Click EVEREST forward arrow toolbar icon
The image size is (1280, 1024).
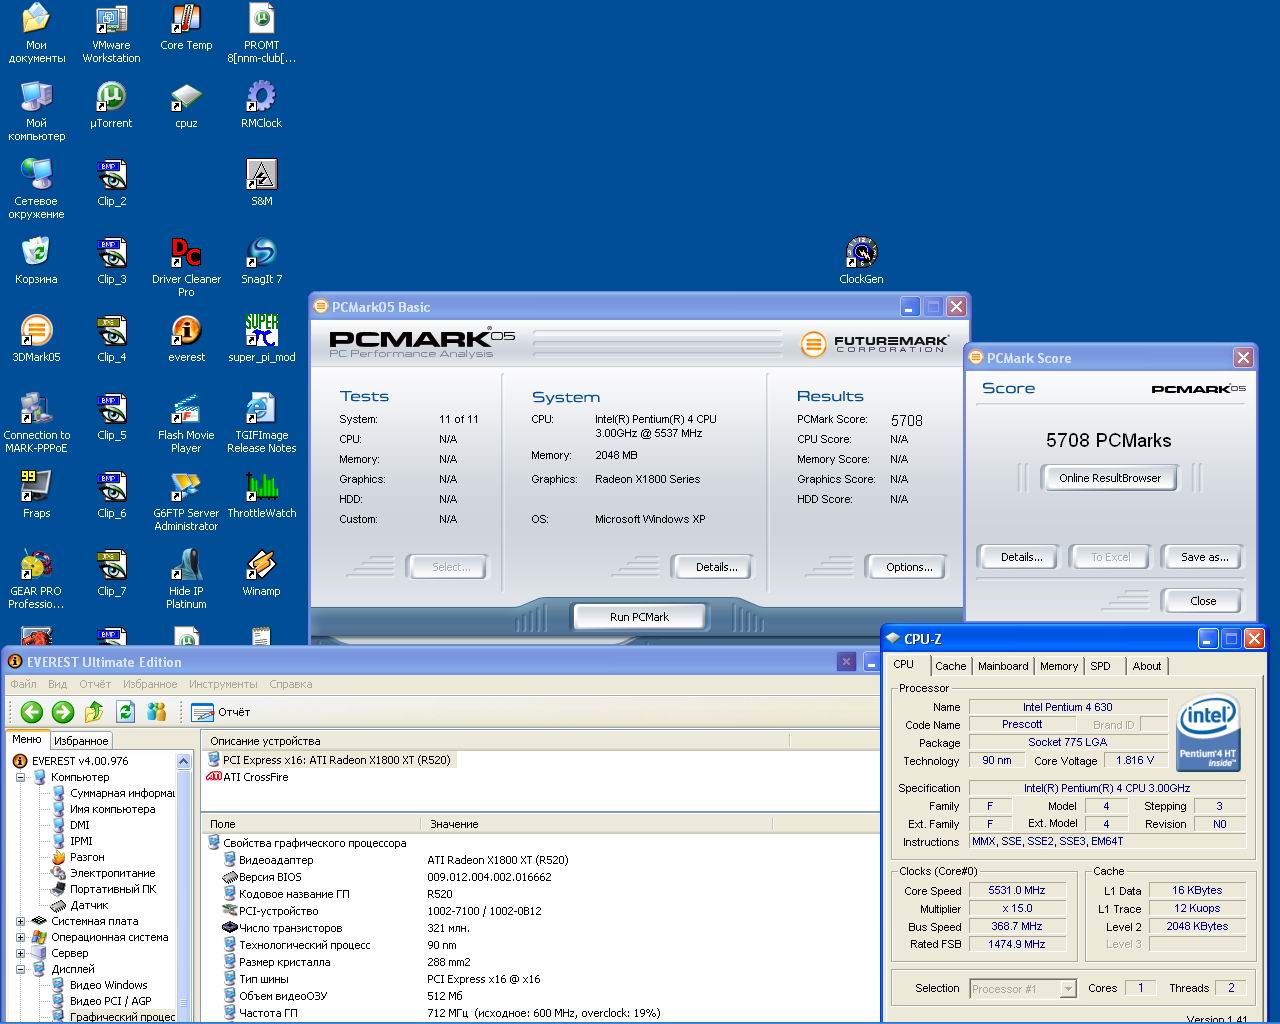[63, 712]
